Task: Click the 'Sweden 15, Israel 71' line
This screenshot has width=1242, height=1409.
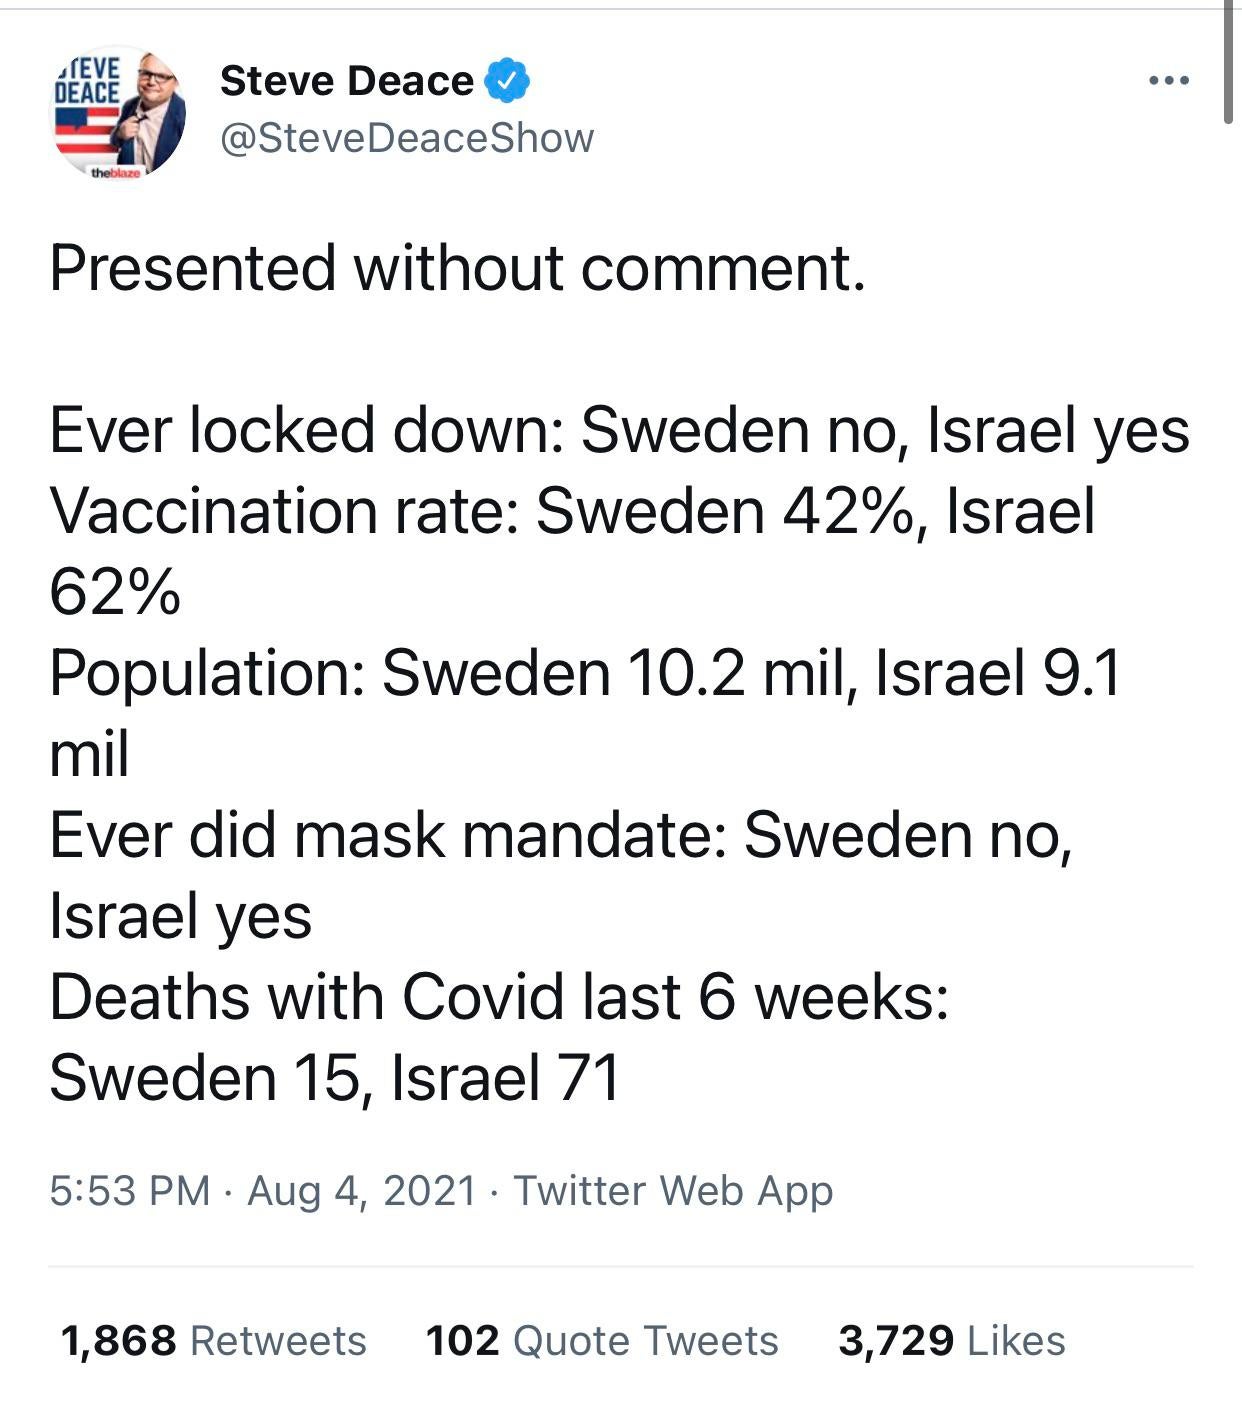Action: point(335,1078)
